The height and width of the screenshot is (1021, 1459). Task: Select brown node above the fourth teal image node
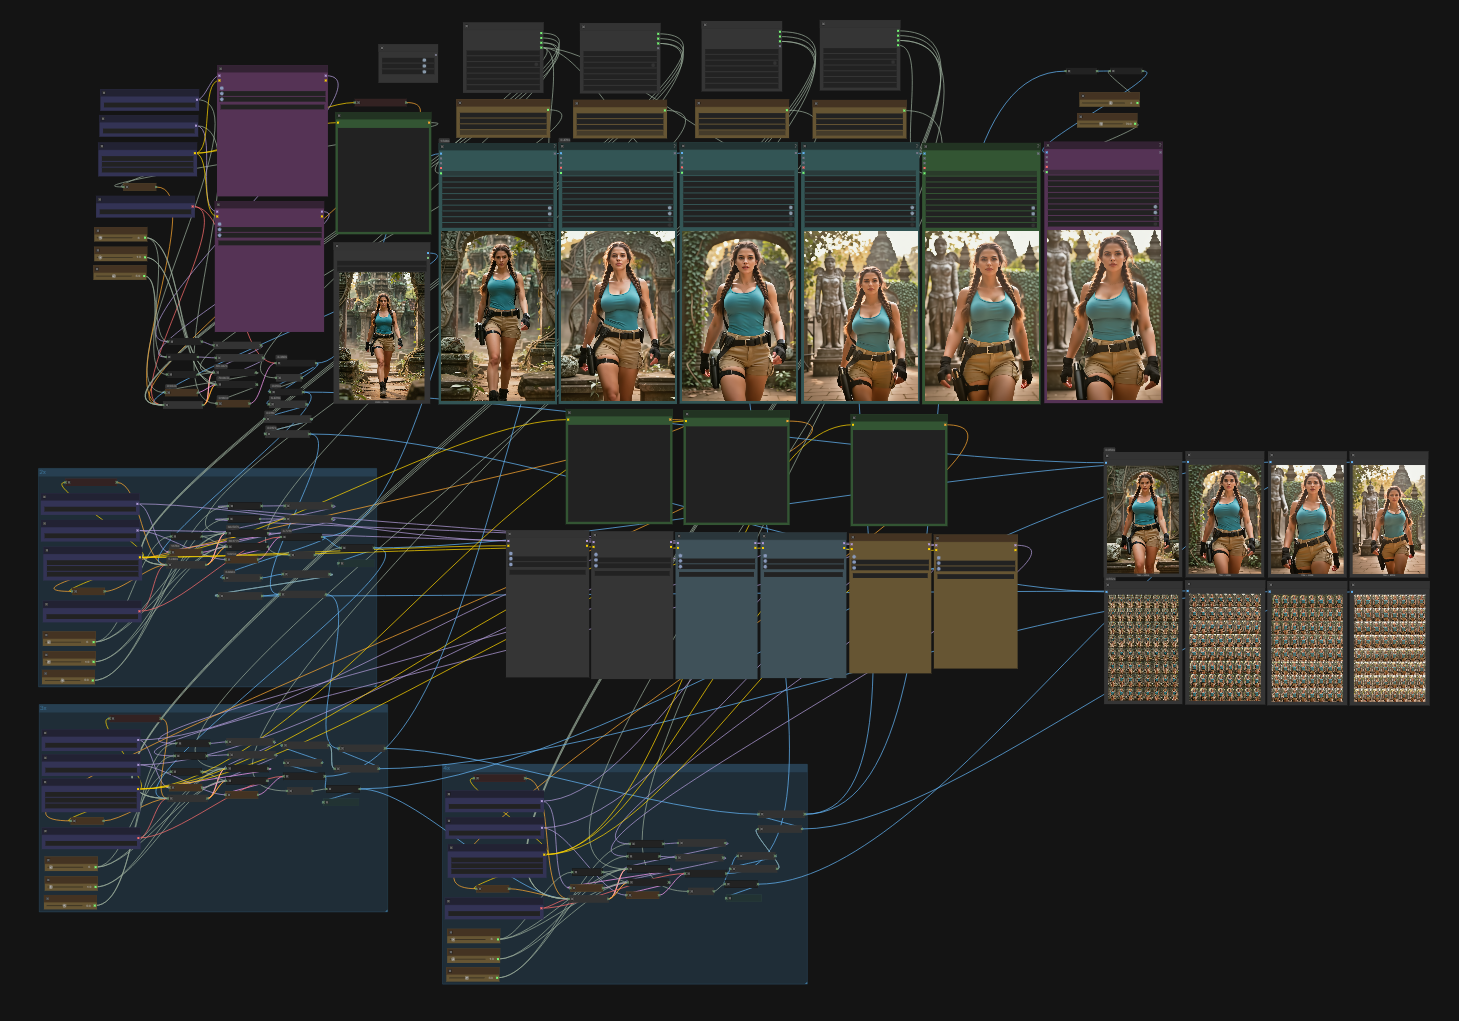tap(860, 120)
